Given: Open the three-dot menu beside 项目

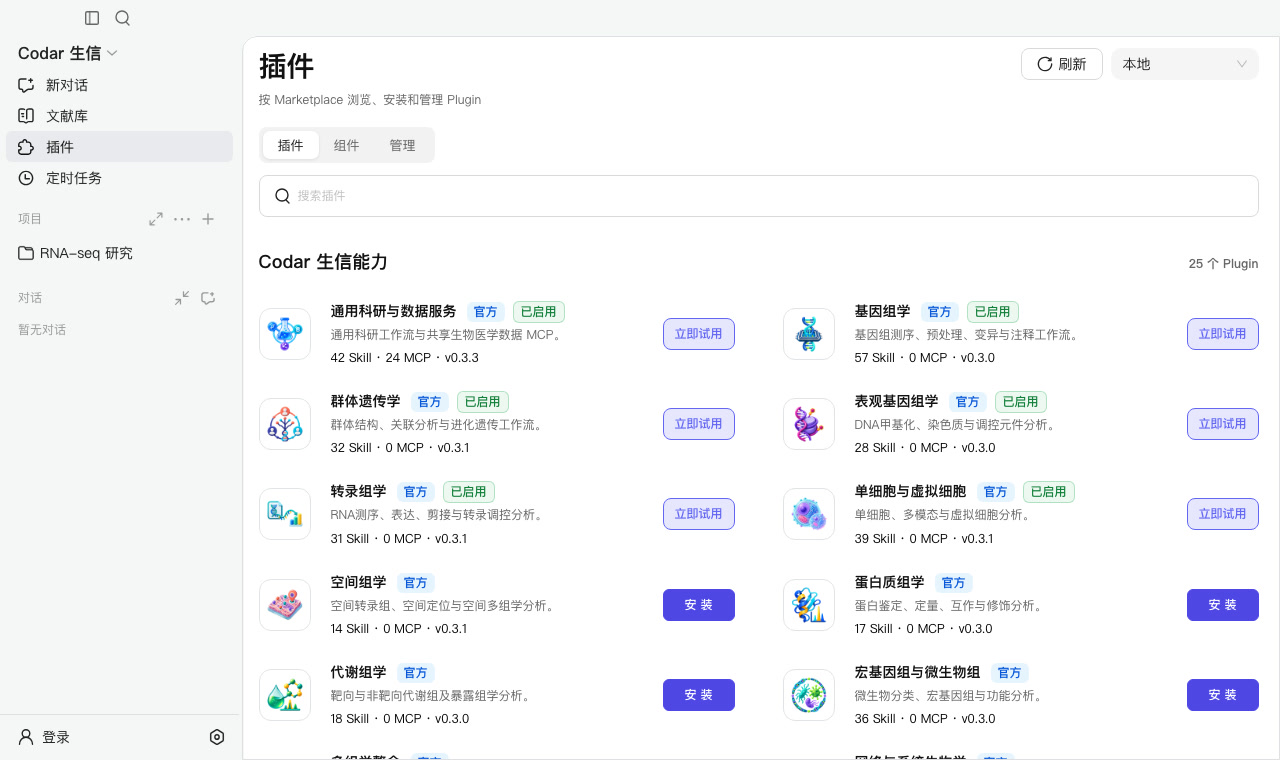Looking at the screenshot, I should [x=182, y=219].
